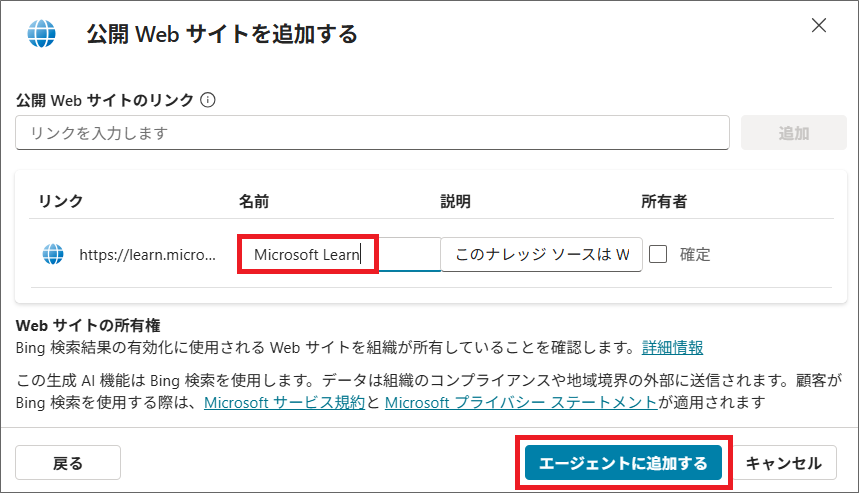This screenshot has width=859, height=493.
Task: Open the 詳細情報 link
Action: click(x=672, y=347)
